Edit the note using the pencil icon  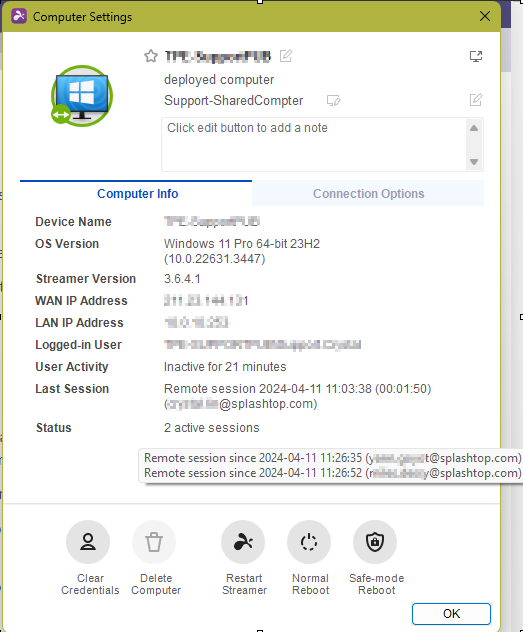[x=476, y=100]
